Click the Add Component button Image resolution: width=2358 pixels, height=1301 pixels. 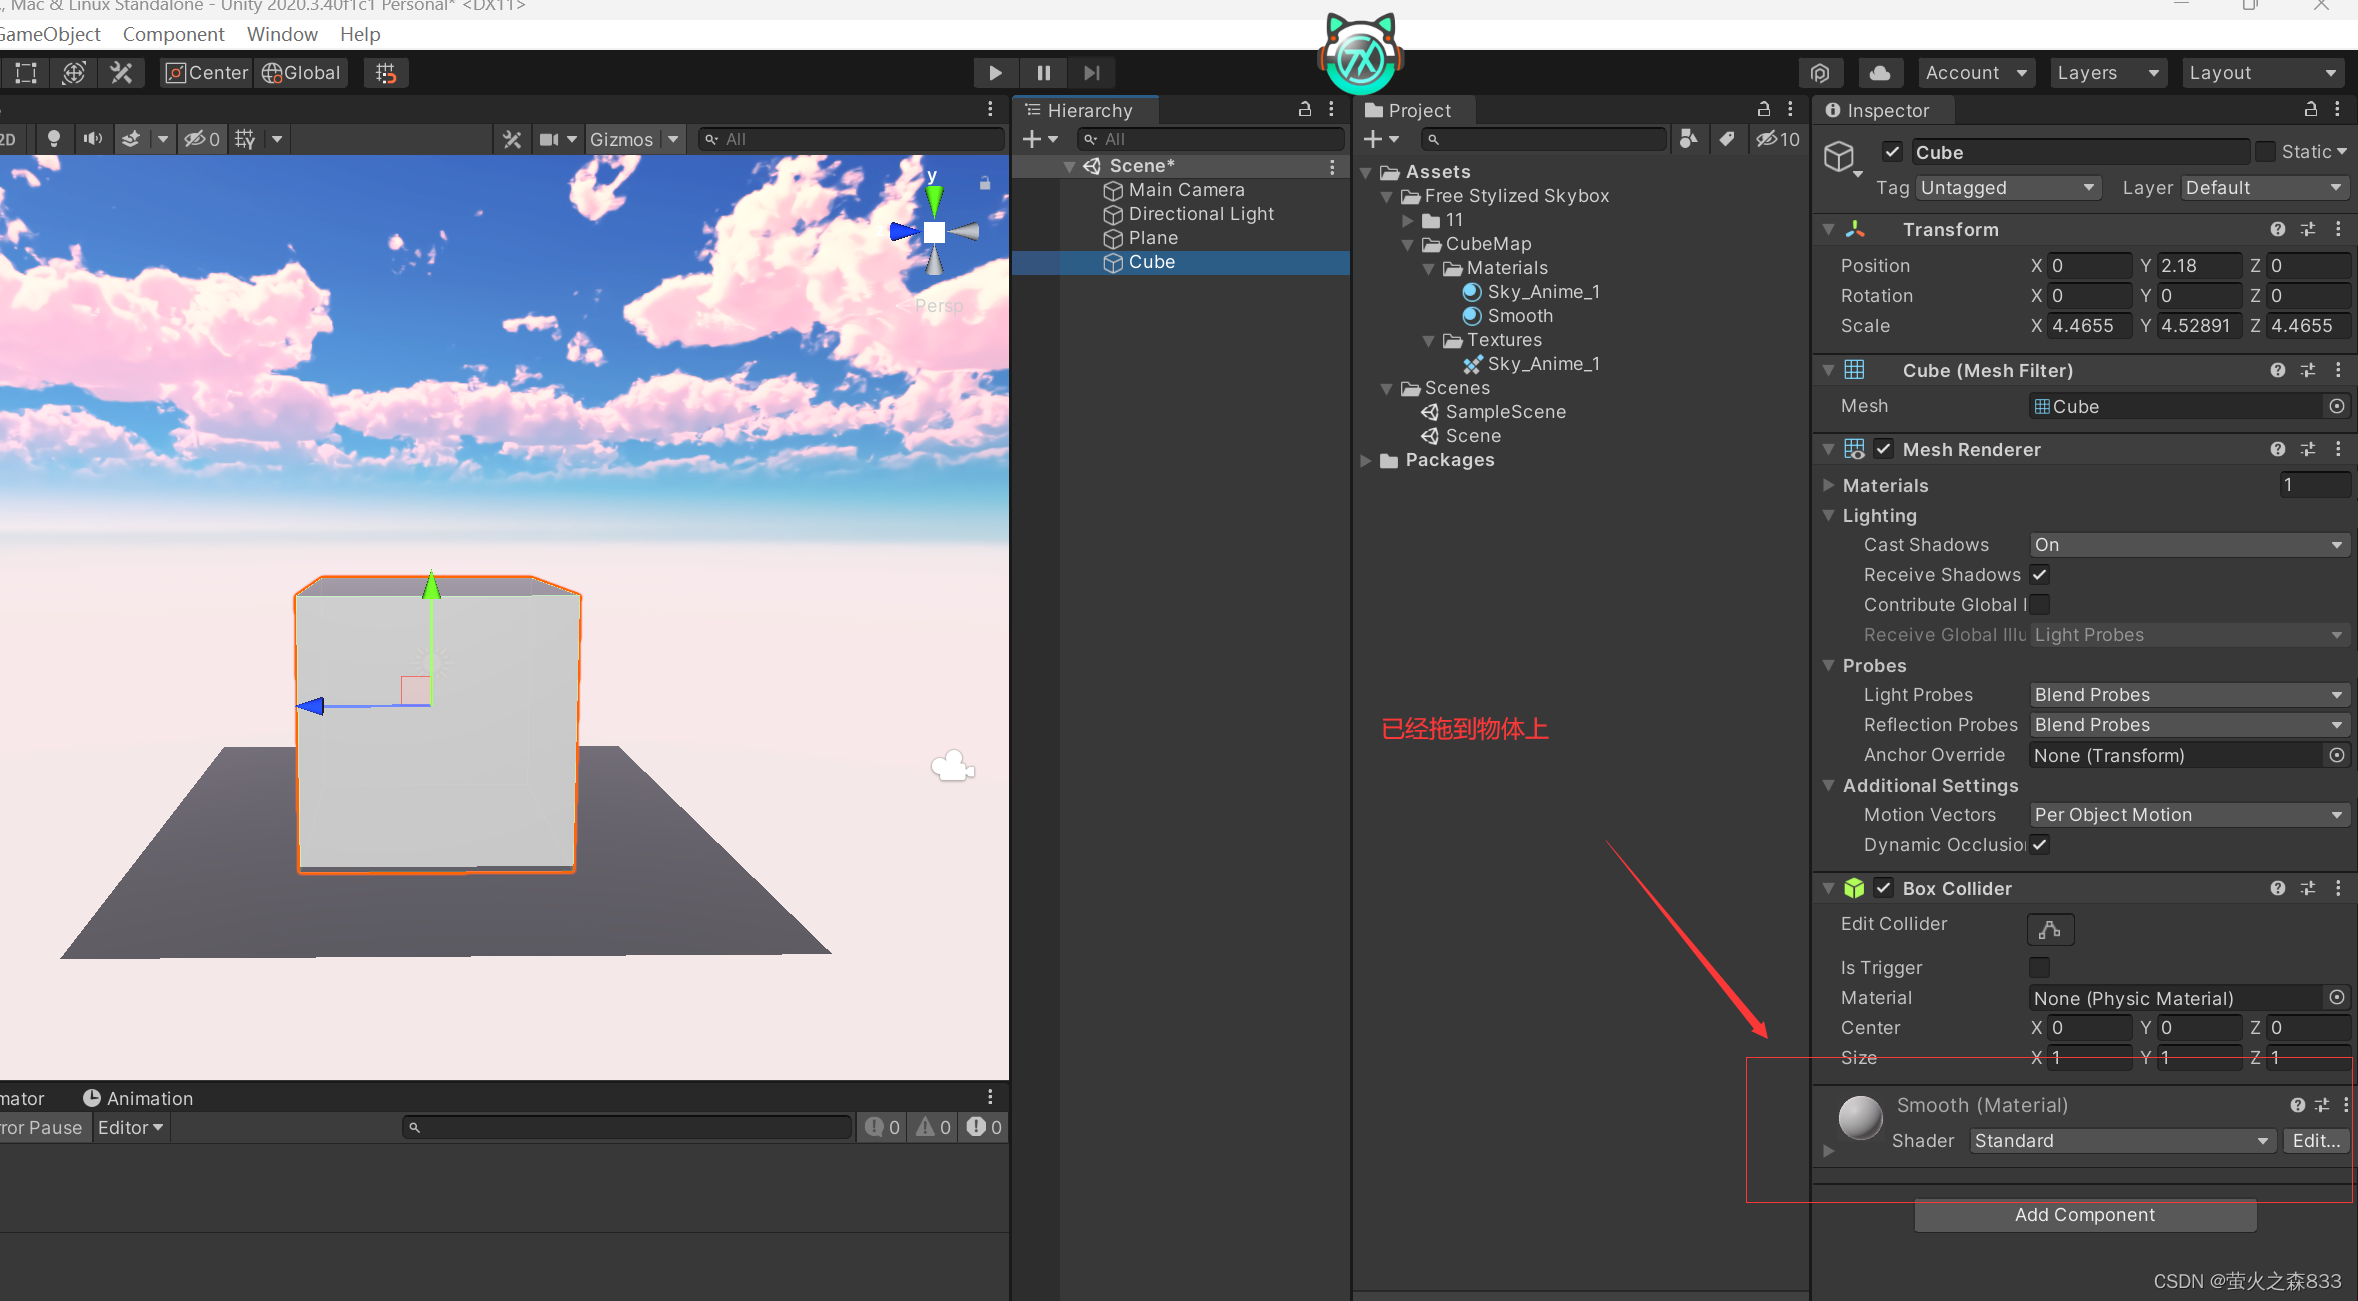pos(2084,1215)
